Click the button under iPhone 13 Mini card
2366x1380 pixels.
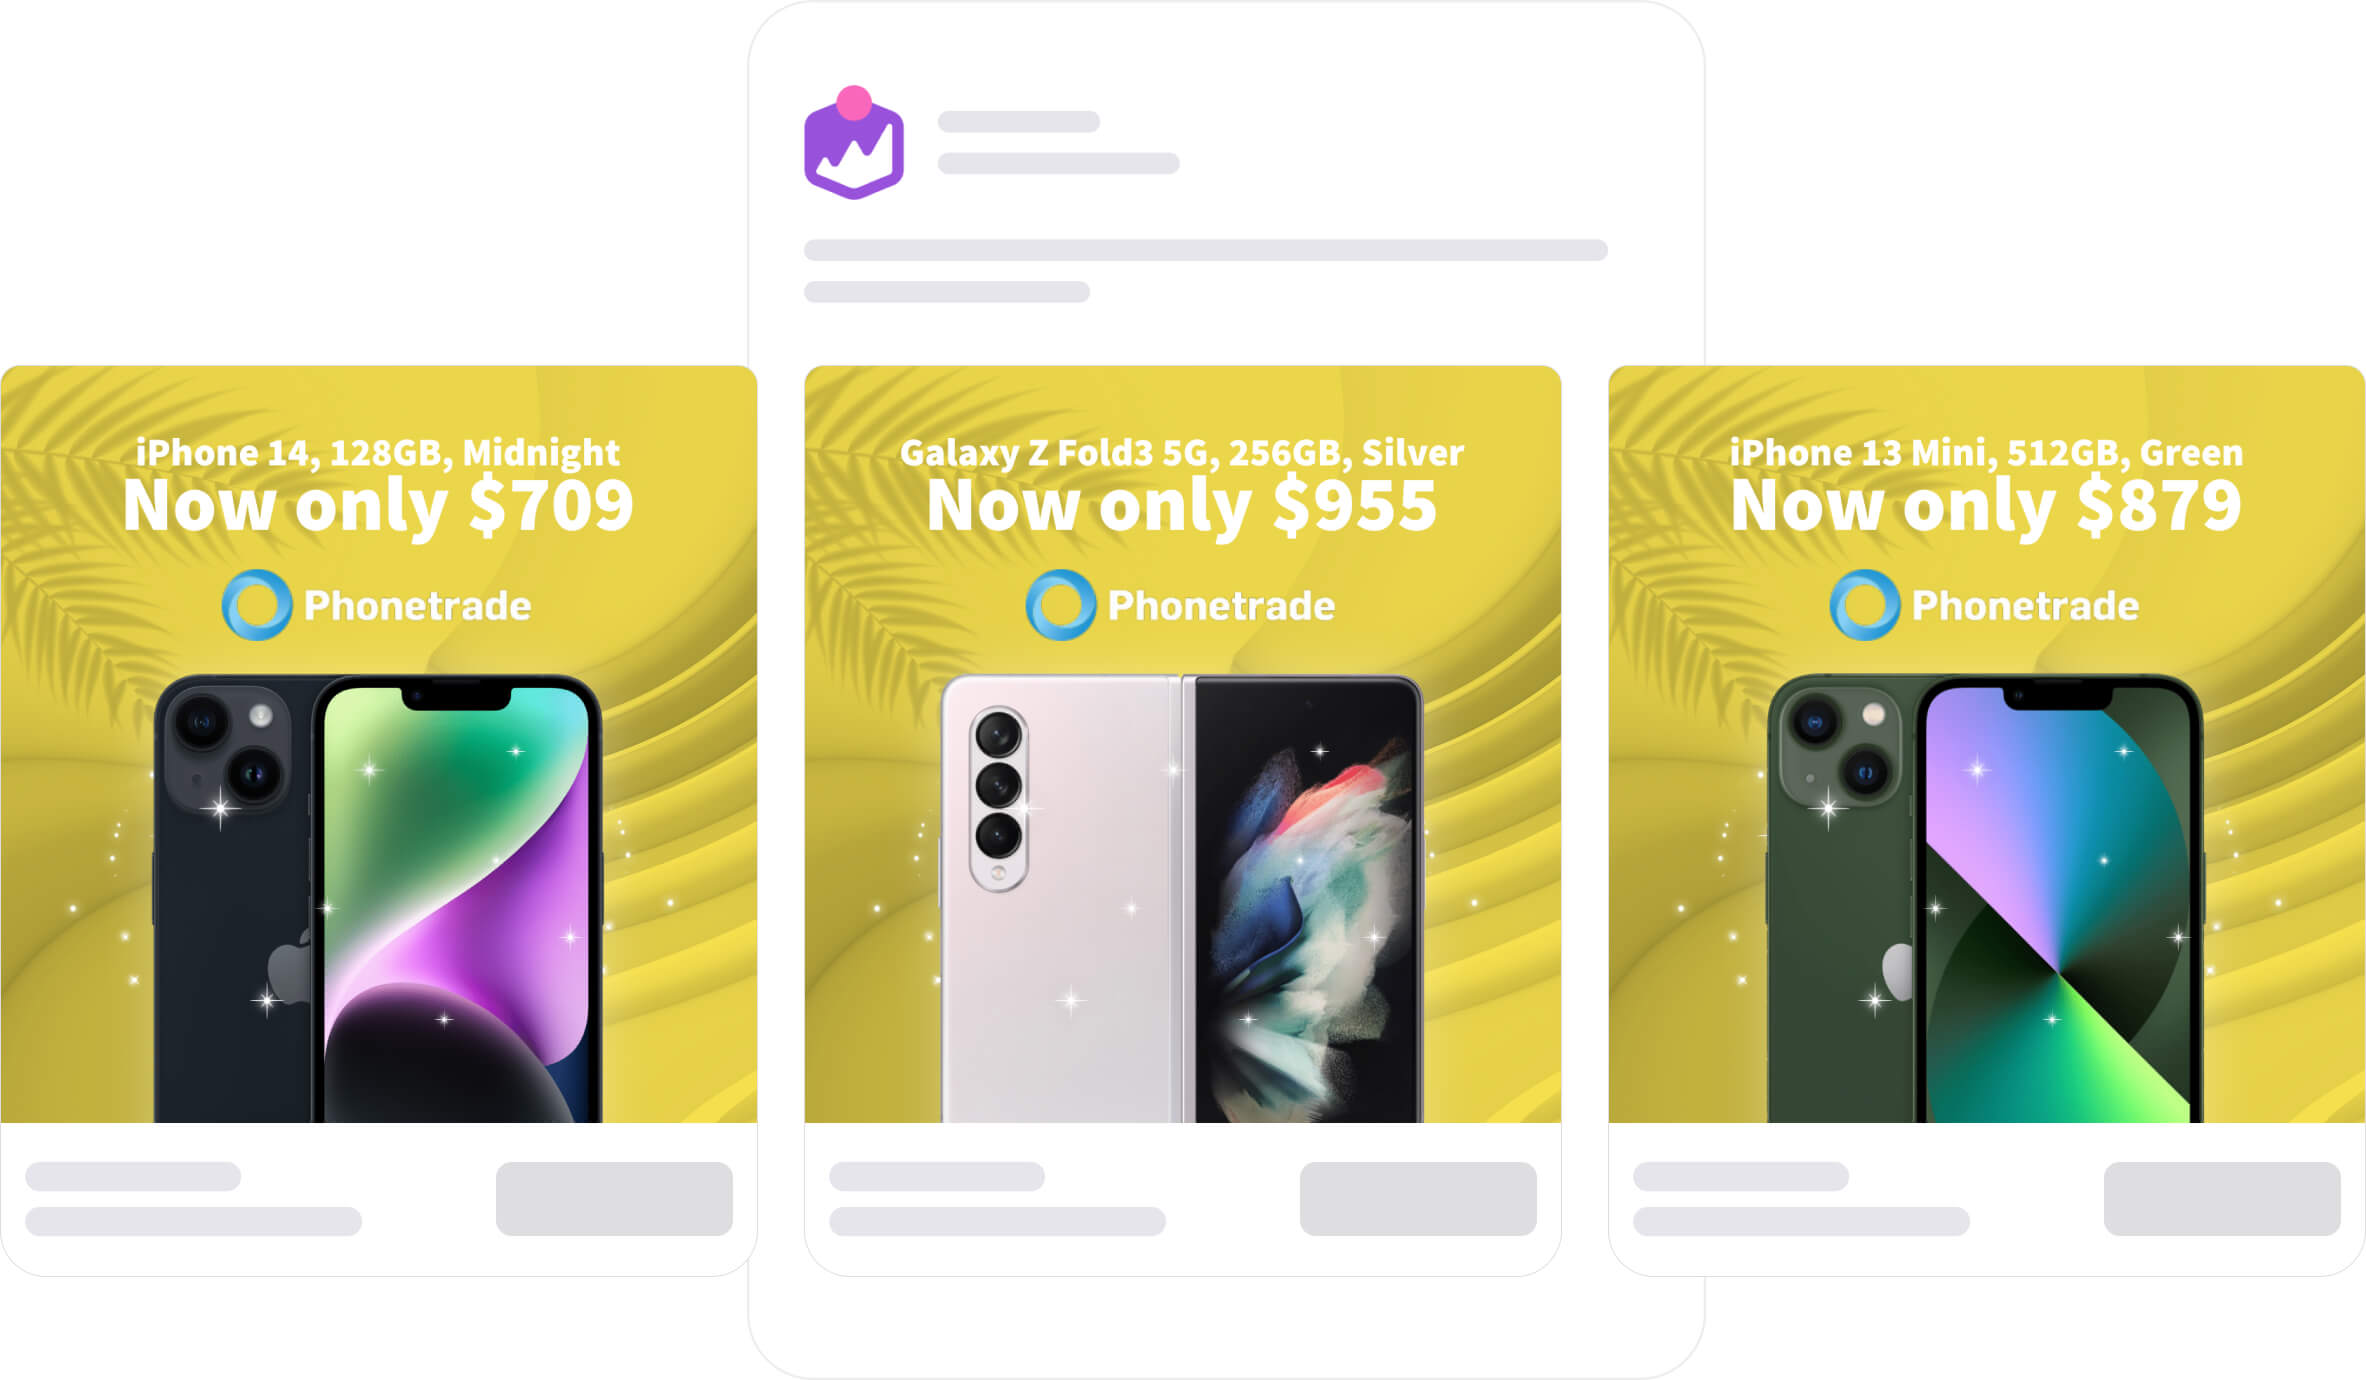(2222, 1198)
